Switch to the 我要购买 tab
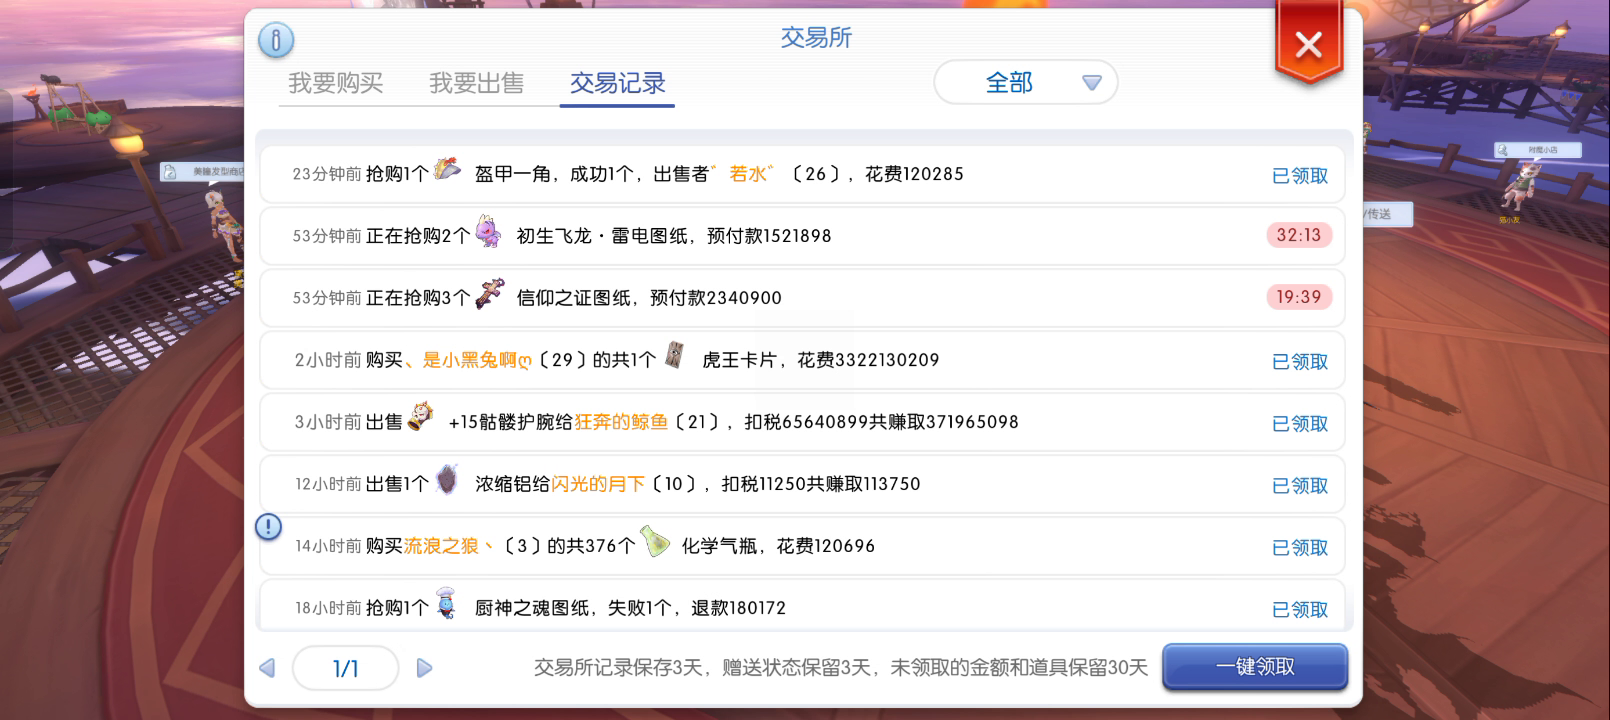Viewport: 1610px width, 720px height. [x=336, y=83]
